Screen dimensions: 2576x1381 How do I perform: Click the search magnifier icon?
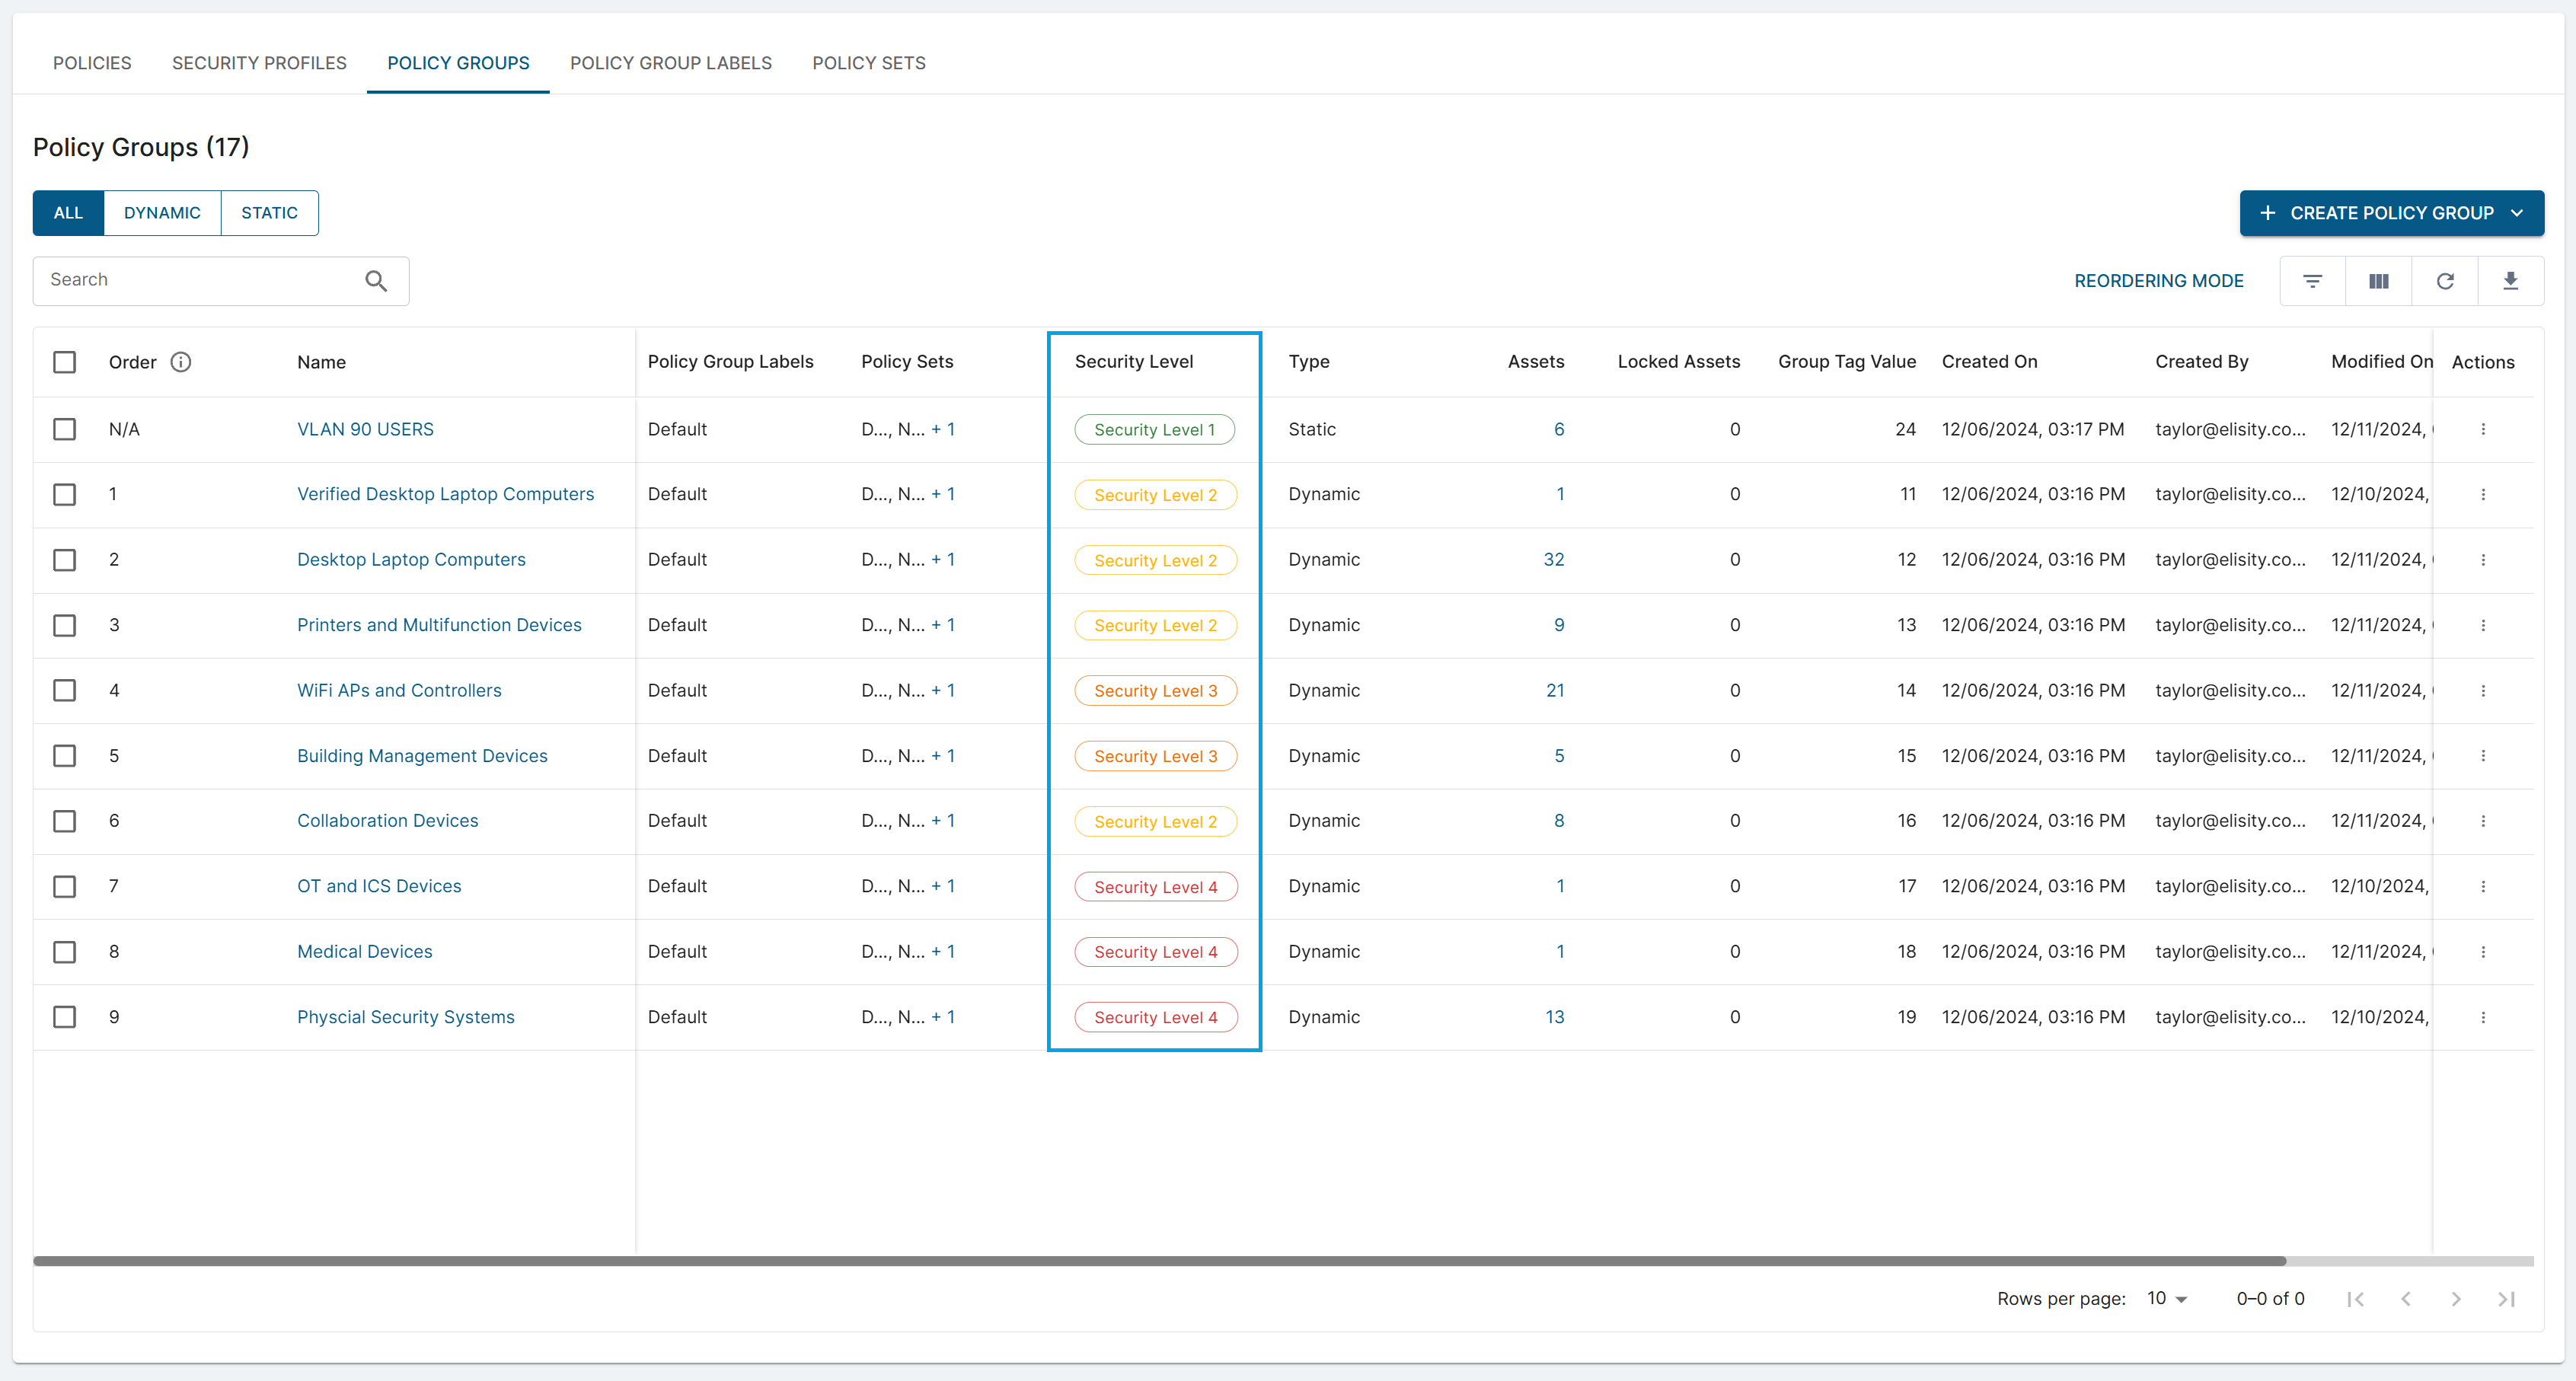pyautogui.click(x=376, y=281)
